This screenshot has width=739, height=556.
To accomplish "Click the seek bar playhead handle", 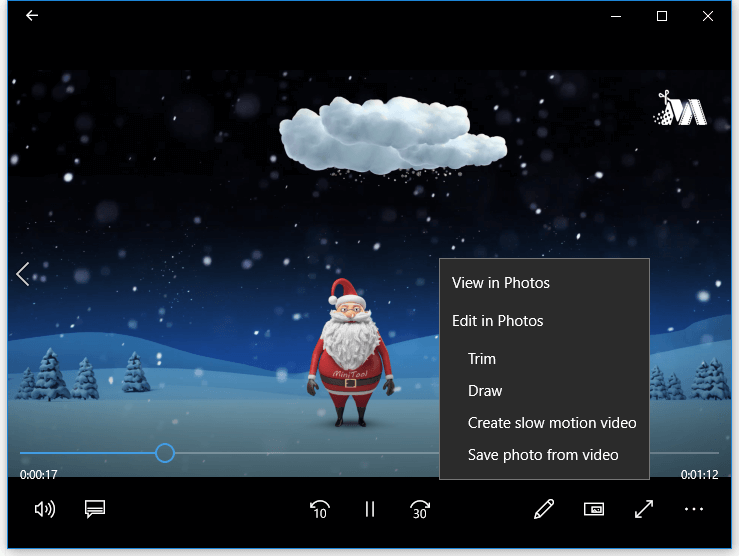I will [165, 453].
